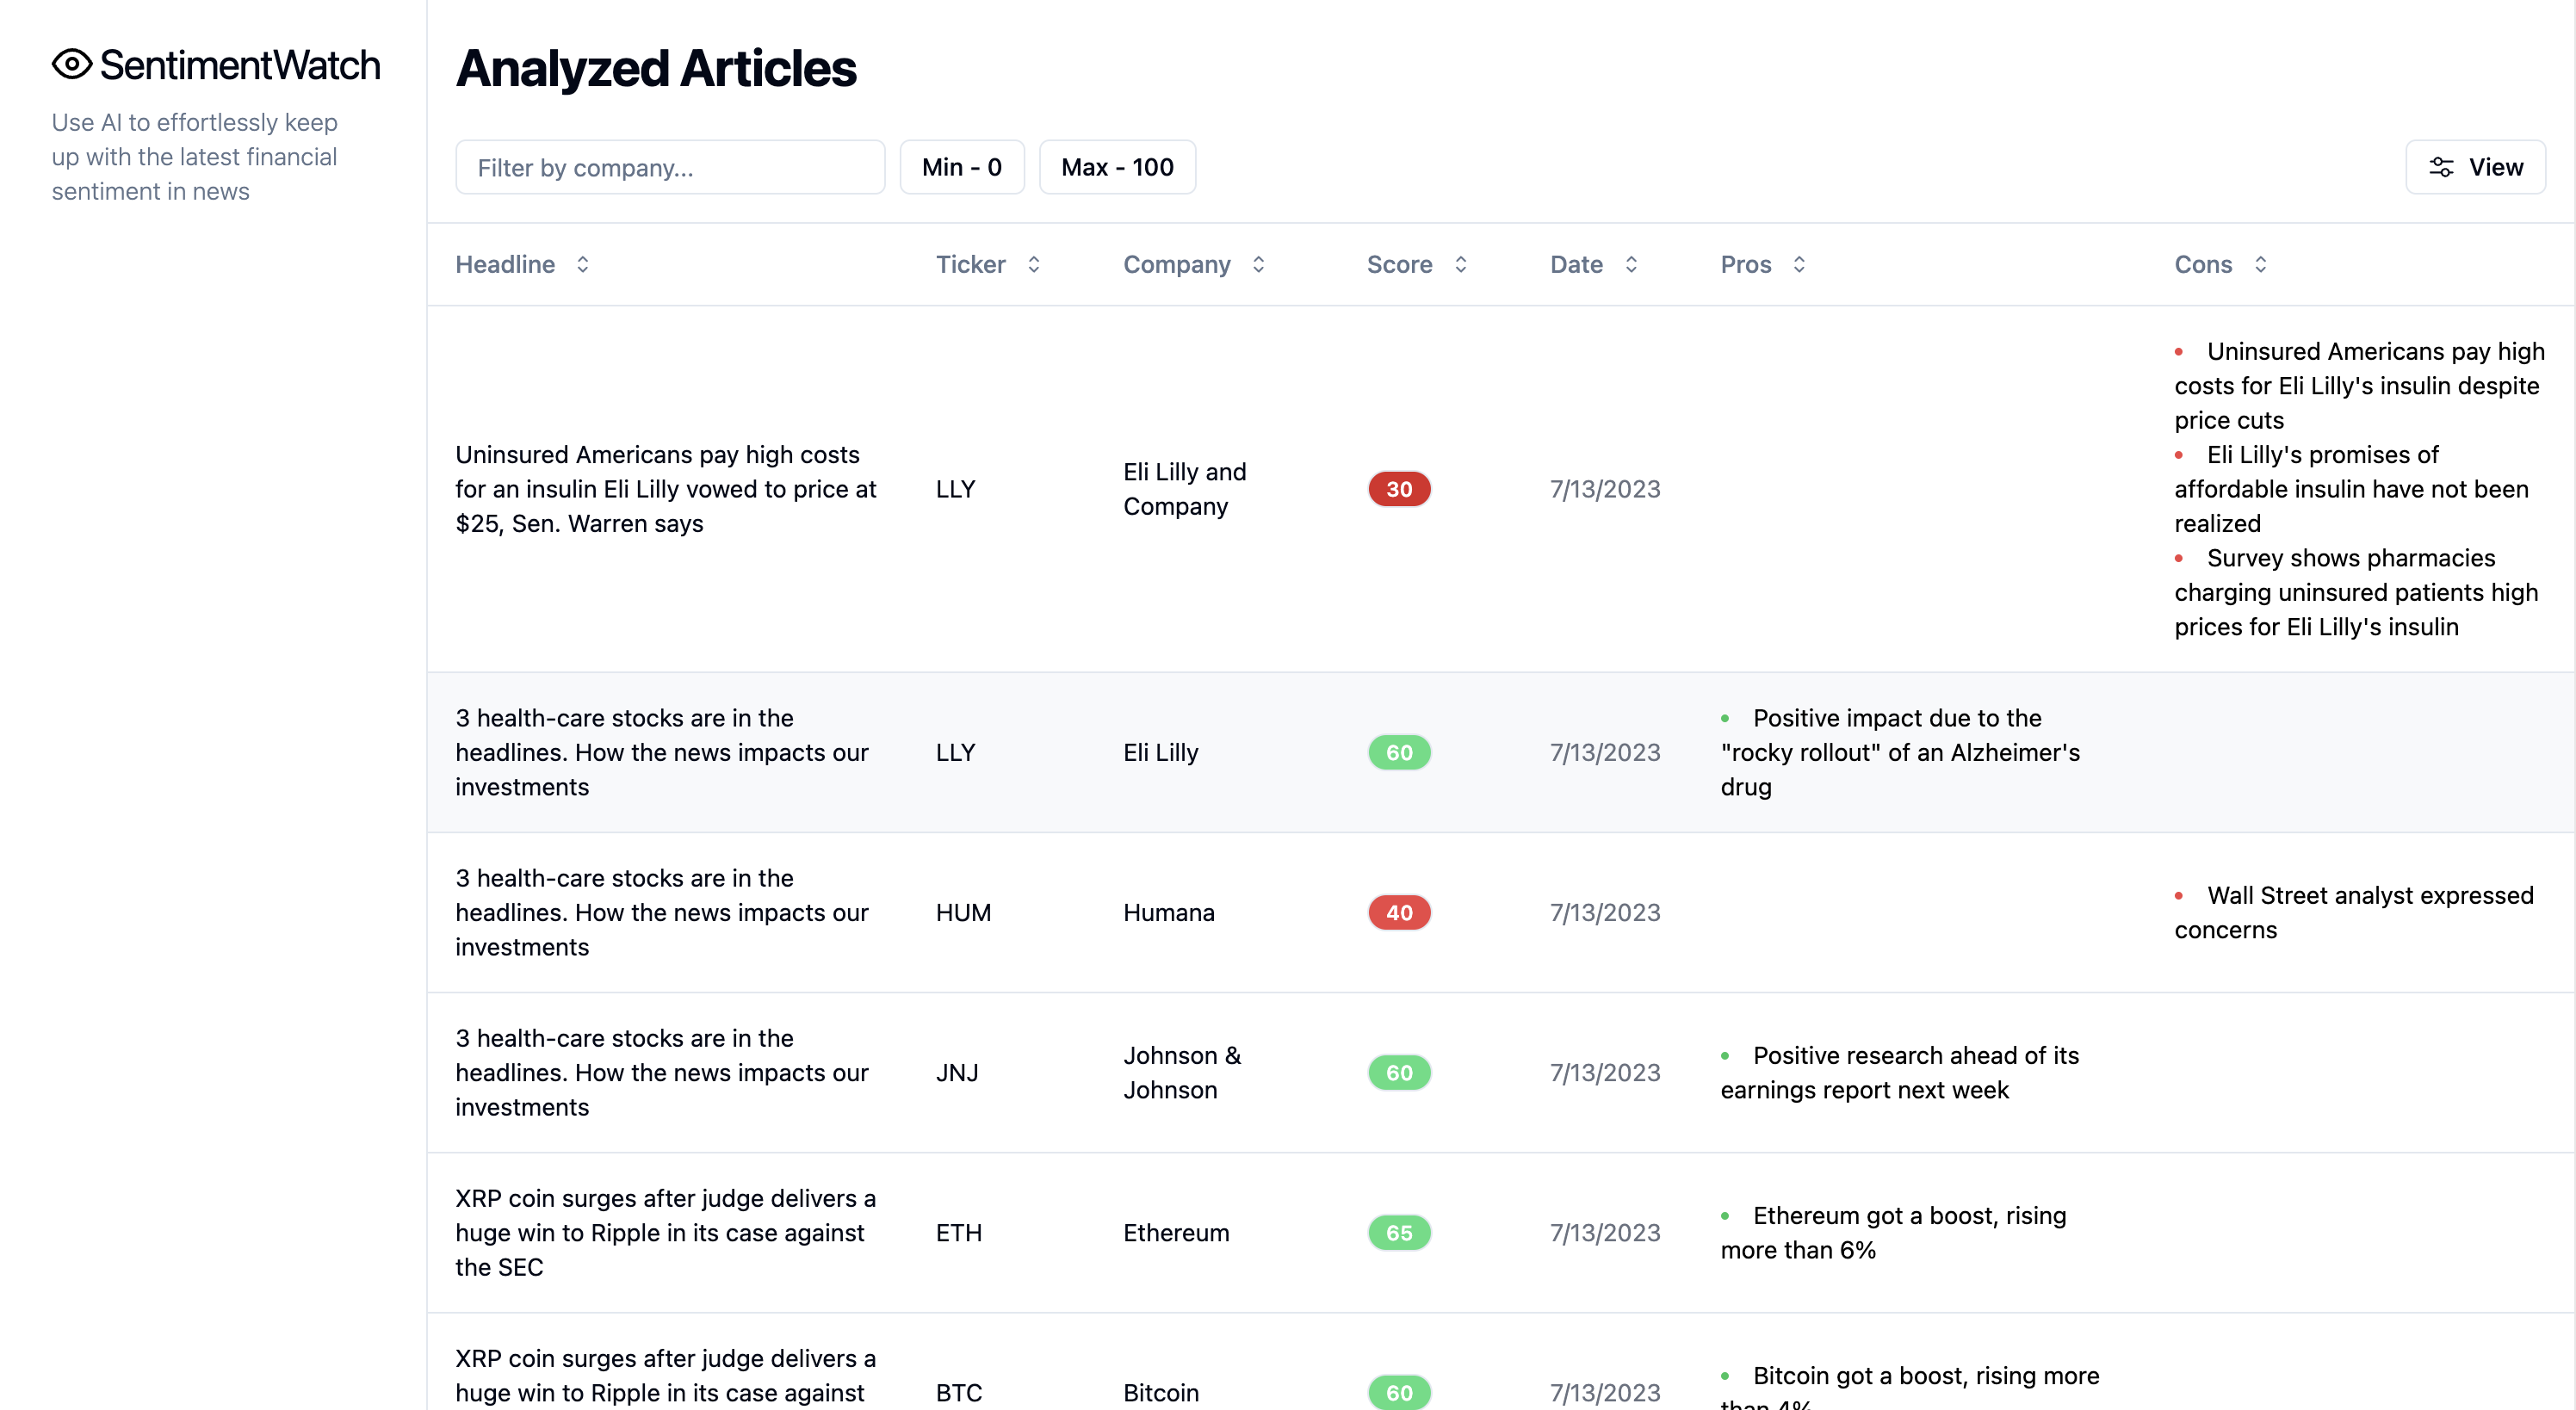Sort table by Headline column
The image size is (2576, 1410).
[x=523, y=264]
